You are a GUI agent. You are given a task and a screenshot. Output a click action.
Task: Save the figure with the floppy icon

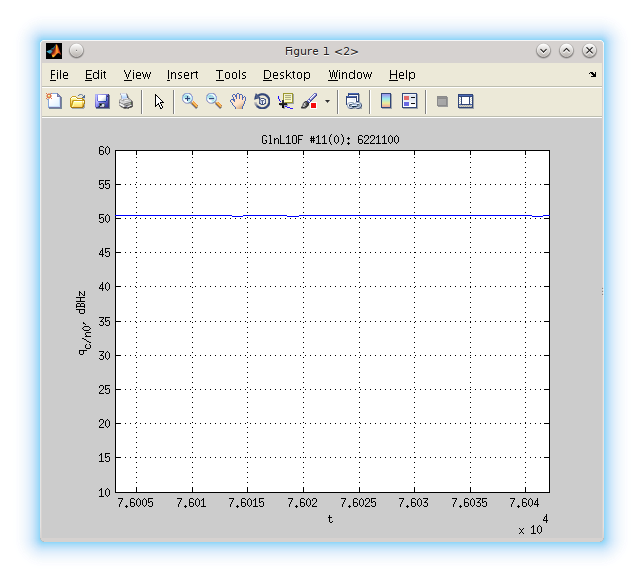102,101
